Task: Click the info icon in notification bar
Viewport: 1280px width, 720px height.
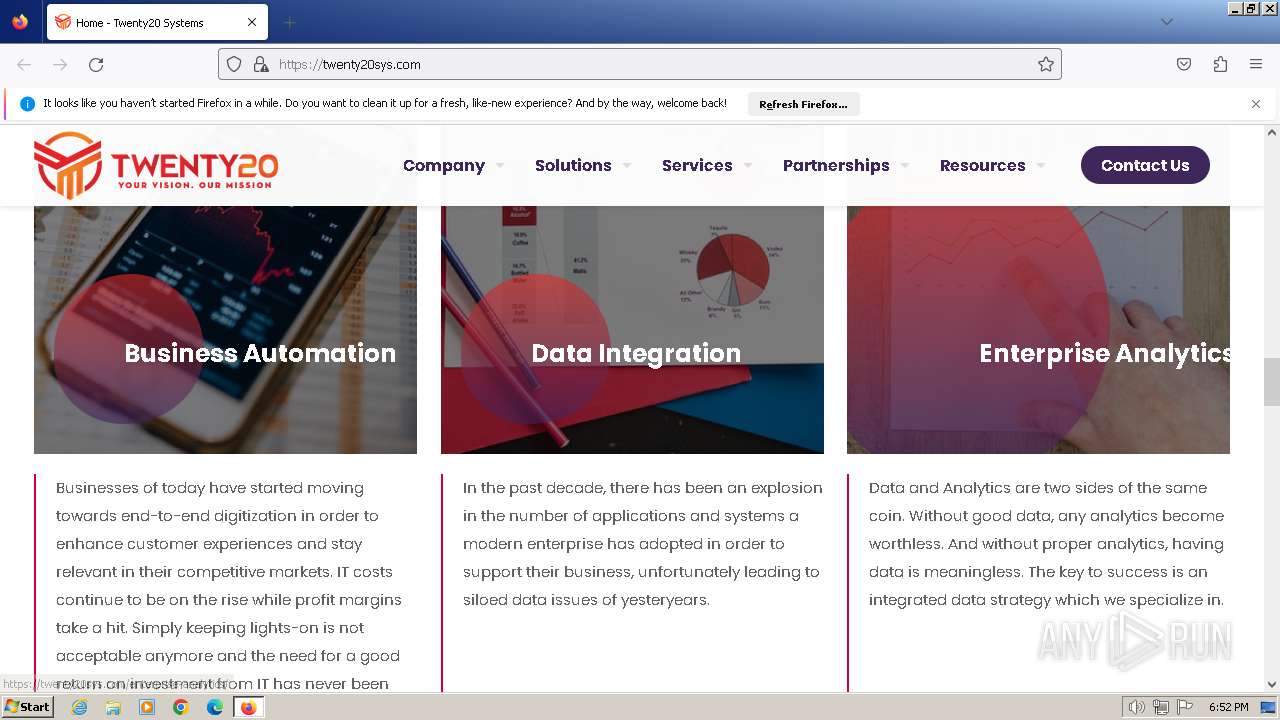Action: point(27,104)
